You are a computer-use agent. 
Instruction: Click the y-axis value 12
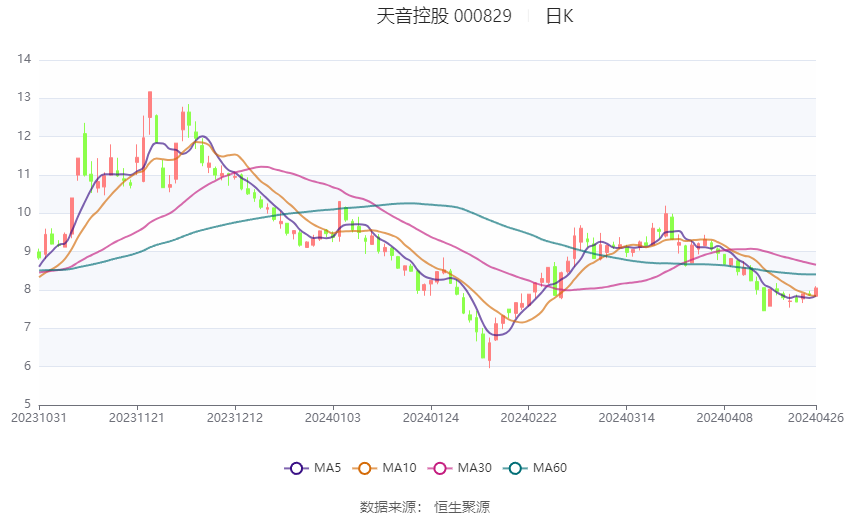[24, 136]
